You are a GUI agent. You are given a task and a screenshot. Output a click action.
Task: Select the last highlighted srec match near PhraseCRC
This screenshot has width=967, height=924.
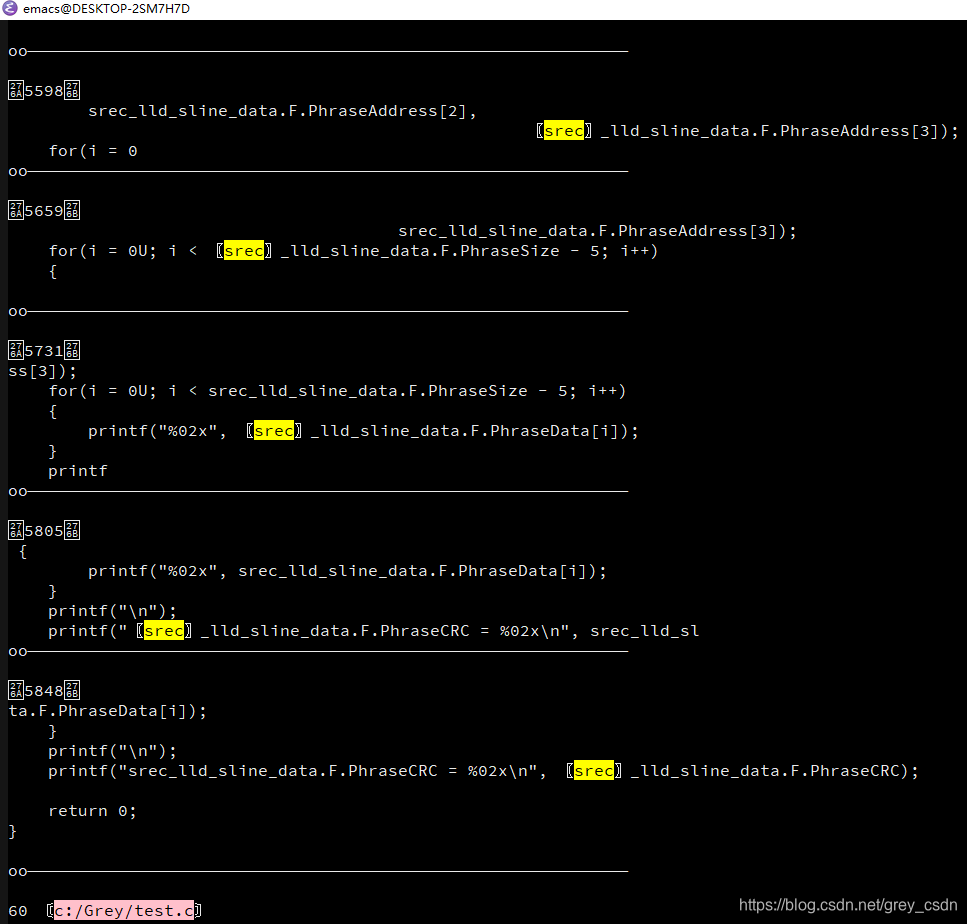(x=593, y=770)
